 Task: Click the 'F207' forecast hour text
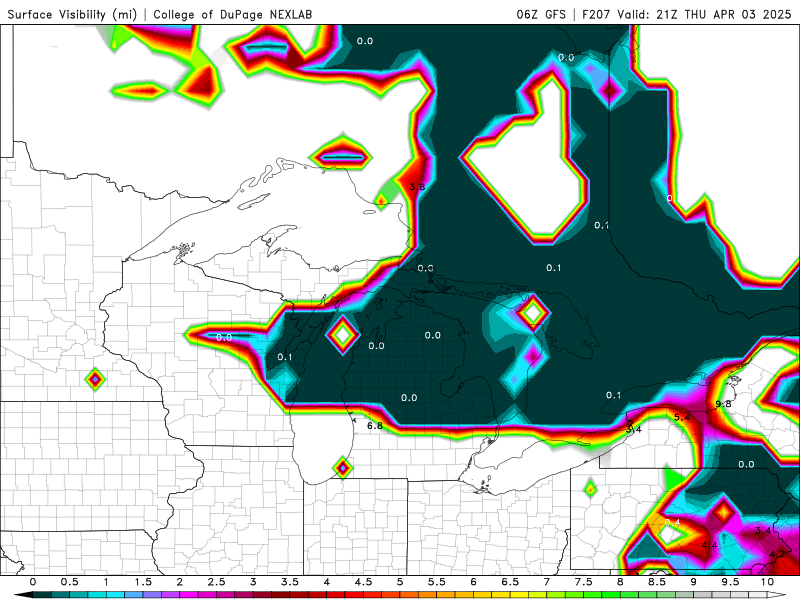[596, 14]
